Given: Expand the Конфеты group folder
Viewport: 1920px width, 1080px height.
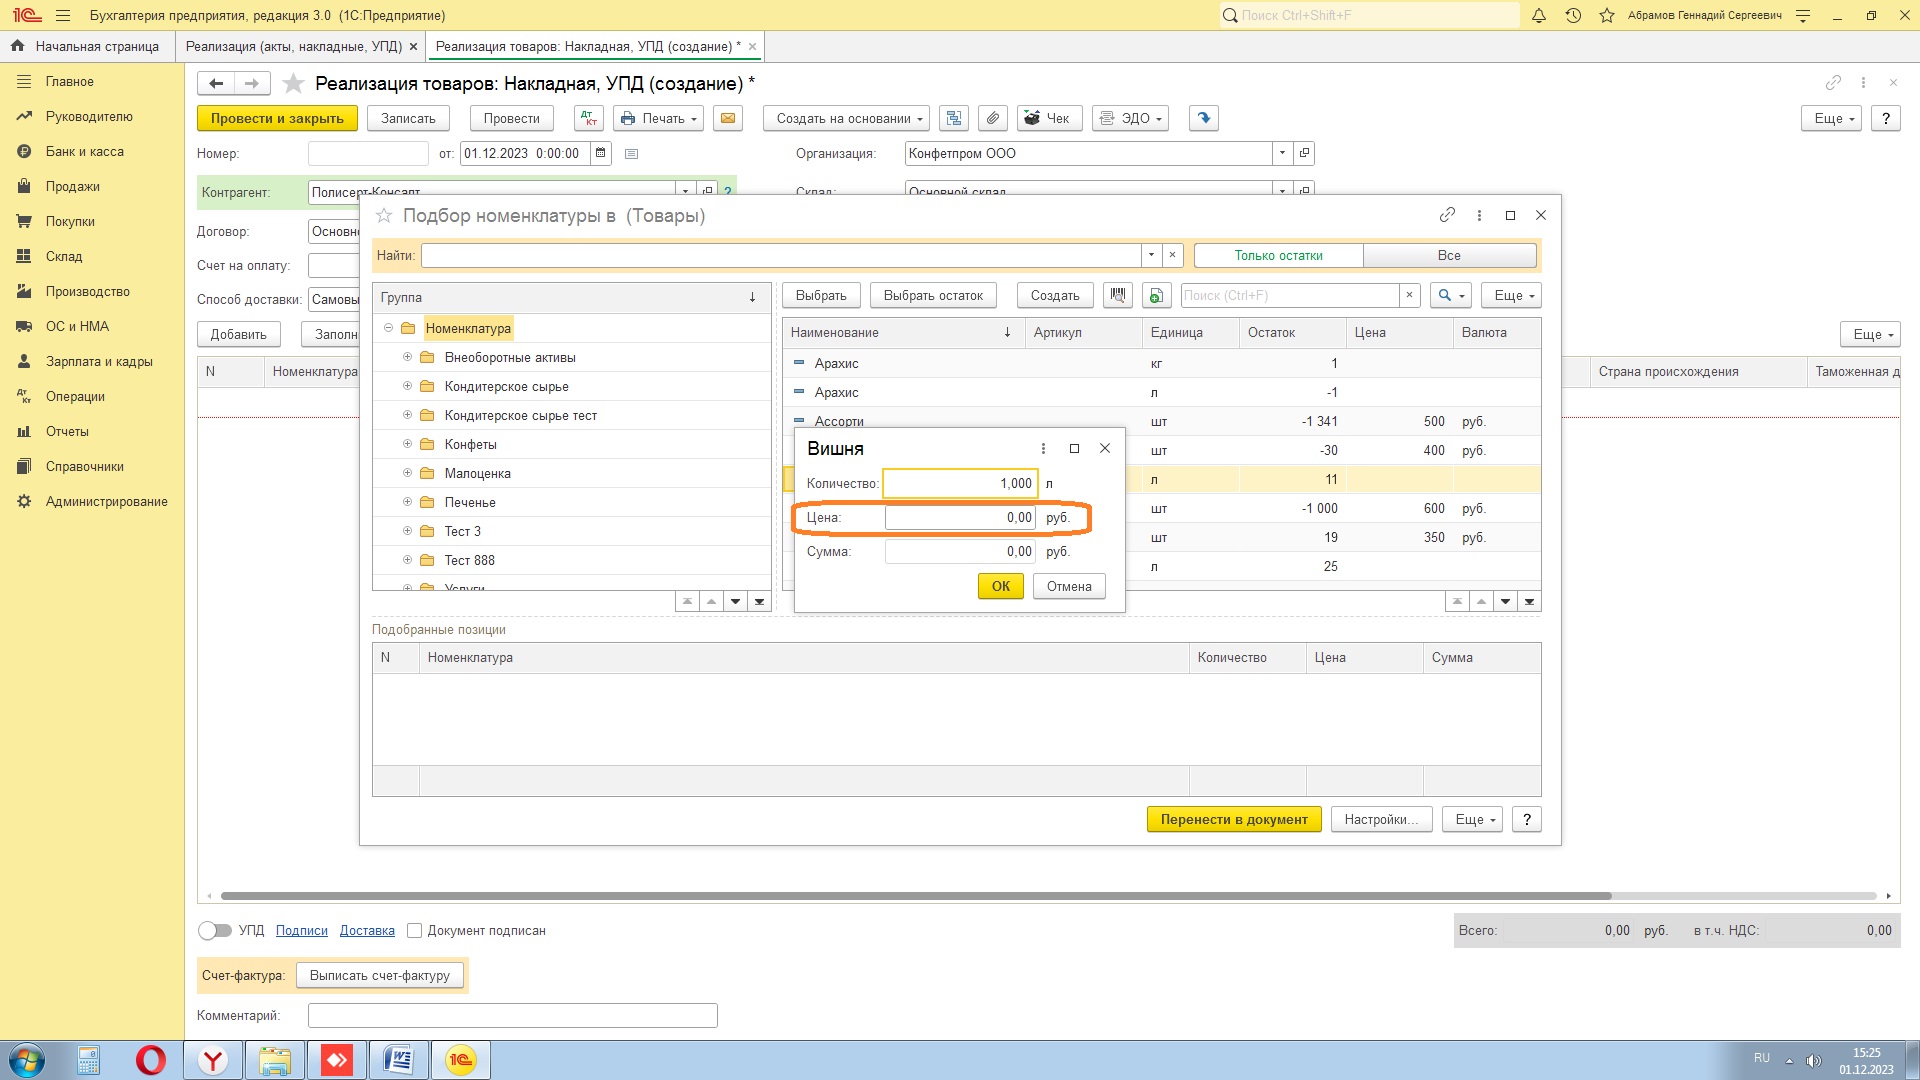Looking at the screenshot, I should pyautogui.click(x=407, y=444).
